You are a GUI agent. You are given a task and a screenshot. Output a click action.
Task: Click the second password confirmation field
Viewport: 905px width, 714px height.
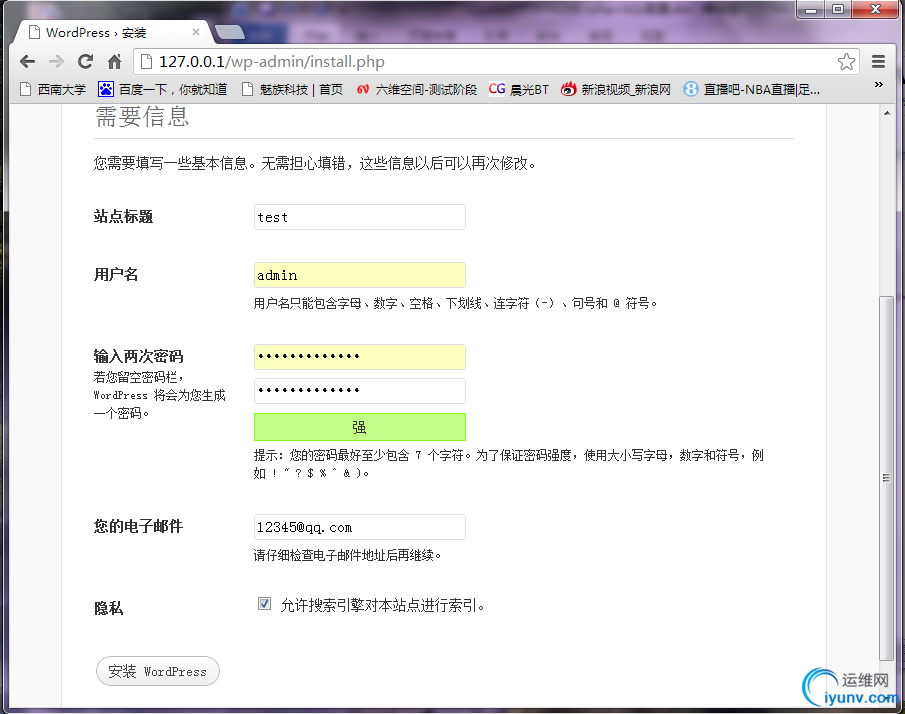(360, 391)
